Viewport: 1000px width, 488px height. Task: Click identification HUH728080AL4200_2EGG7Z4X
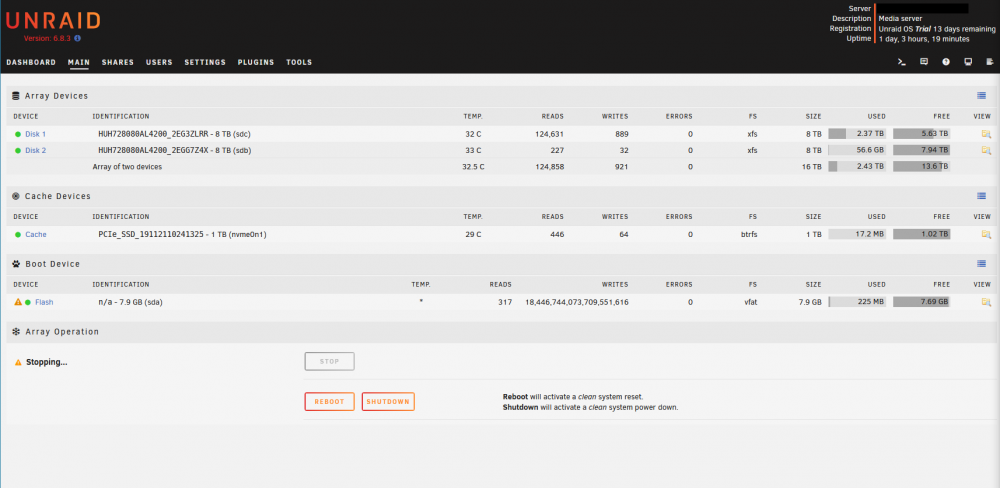click(x=151, y=151)
